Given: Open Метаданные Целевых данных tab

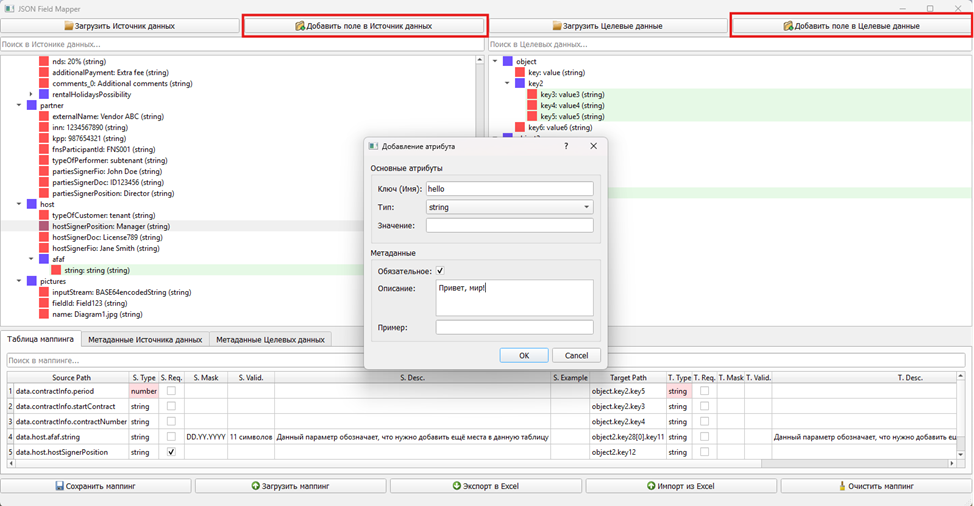Looking at the screenshot, I should (x=270, y=340).
